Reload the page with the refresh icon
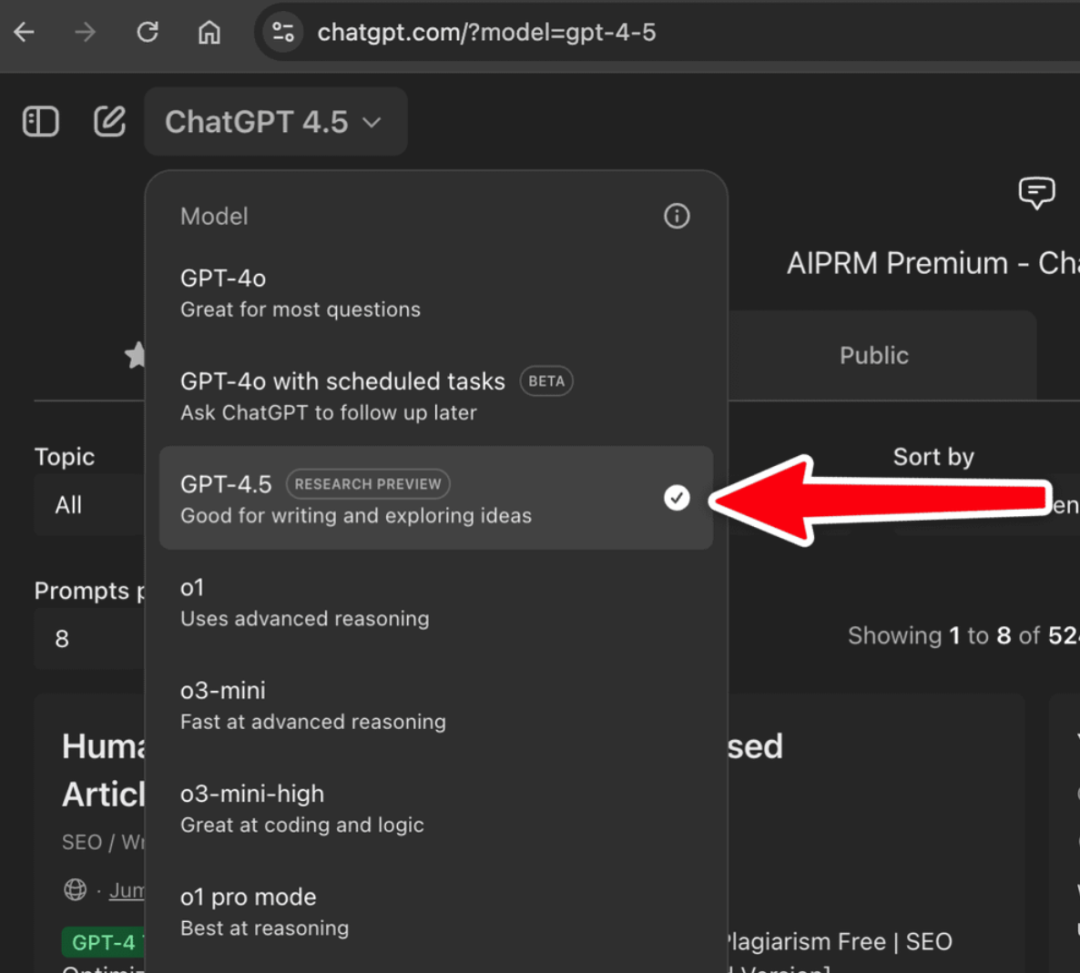The width and height of the screenshot is (1080, 973). click(x=147, y=32)
